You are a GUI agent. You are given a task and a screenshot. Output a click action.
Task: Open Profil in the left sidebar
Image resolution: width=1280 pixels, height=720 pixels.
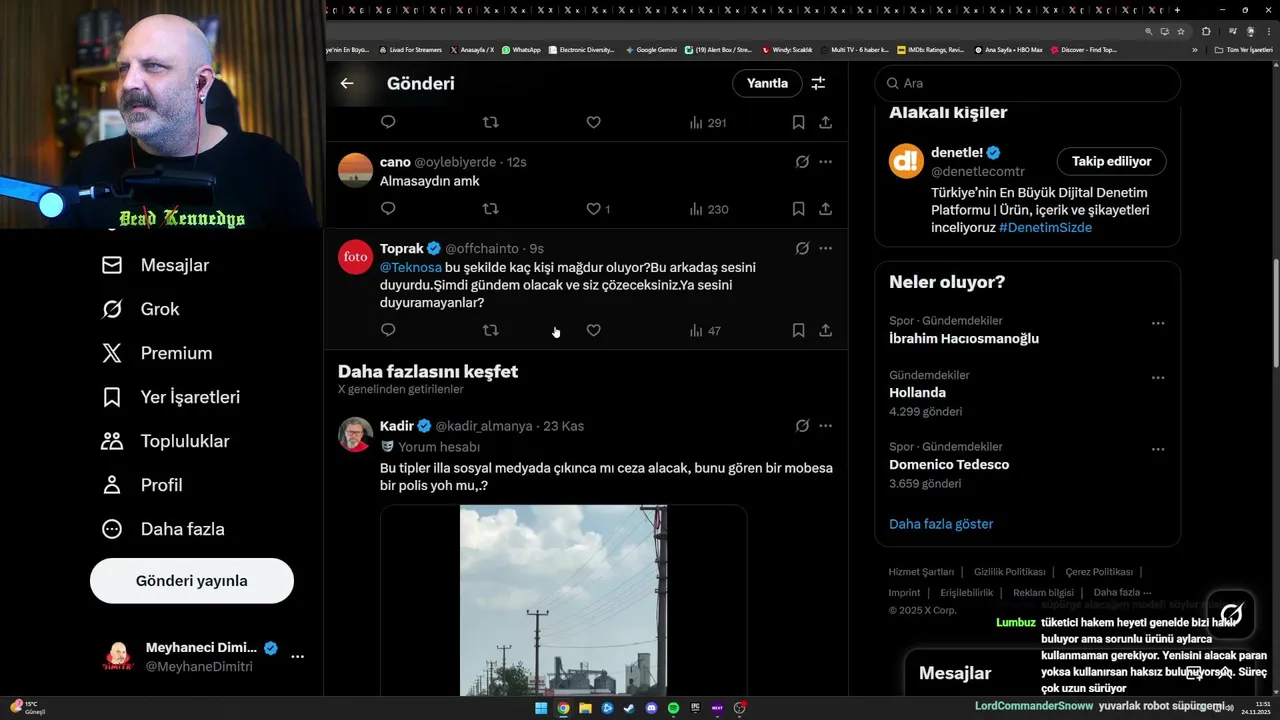[x=142, y=485]
